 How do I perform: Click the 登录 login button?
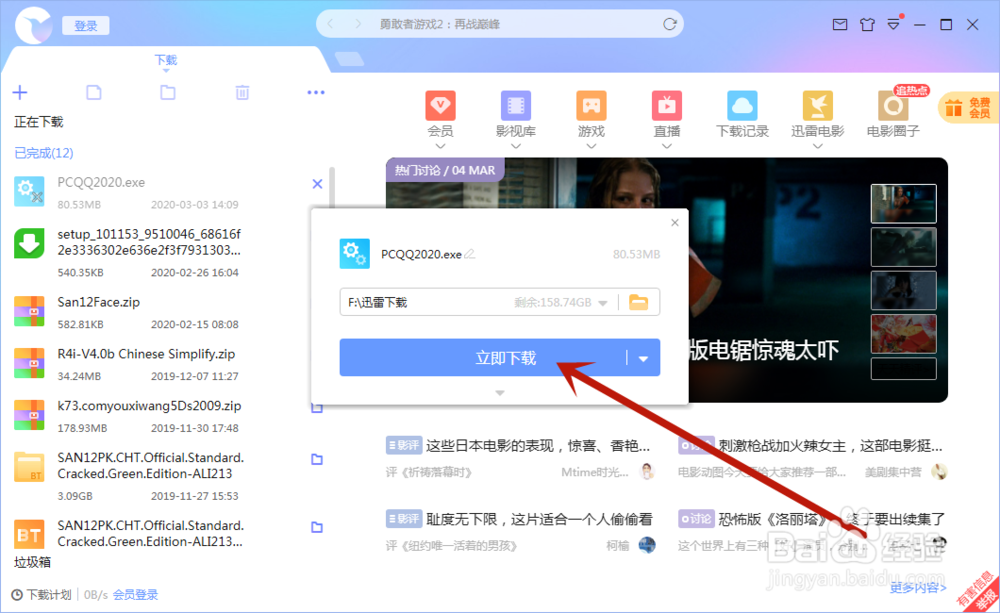tap(85, 26)
